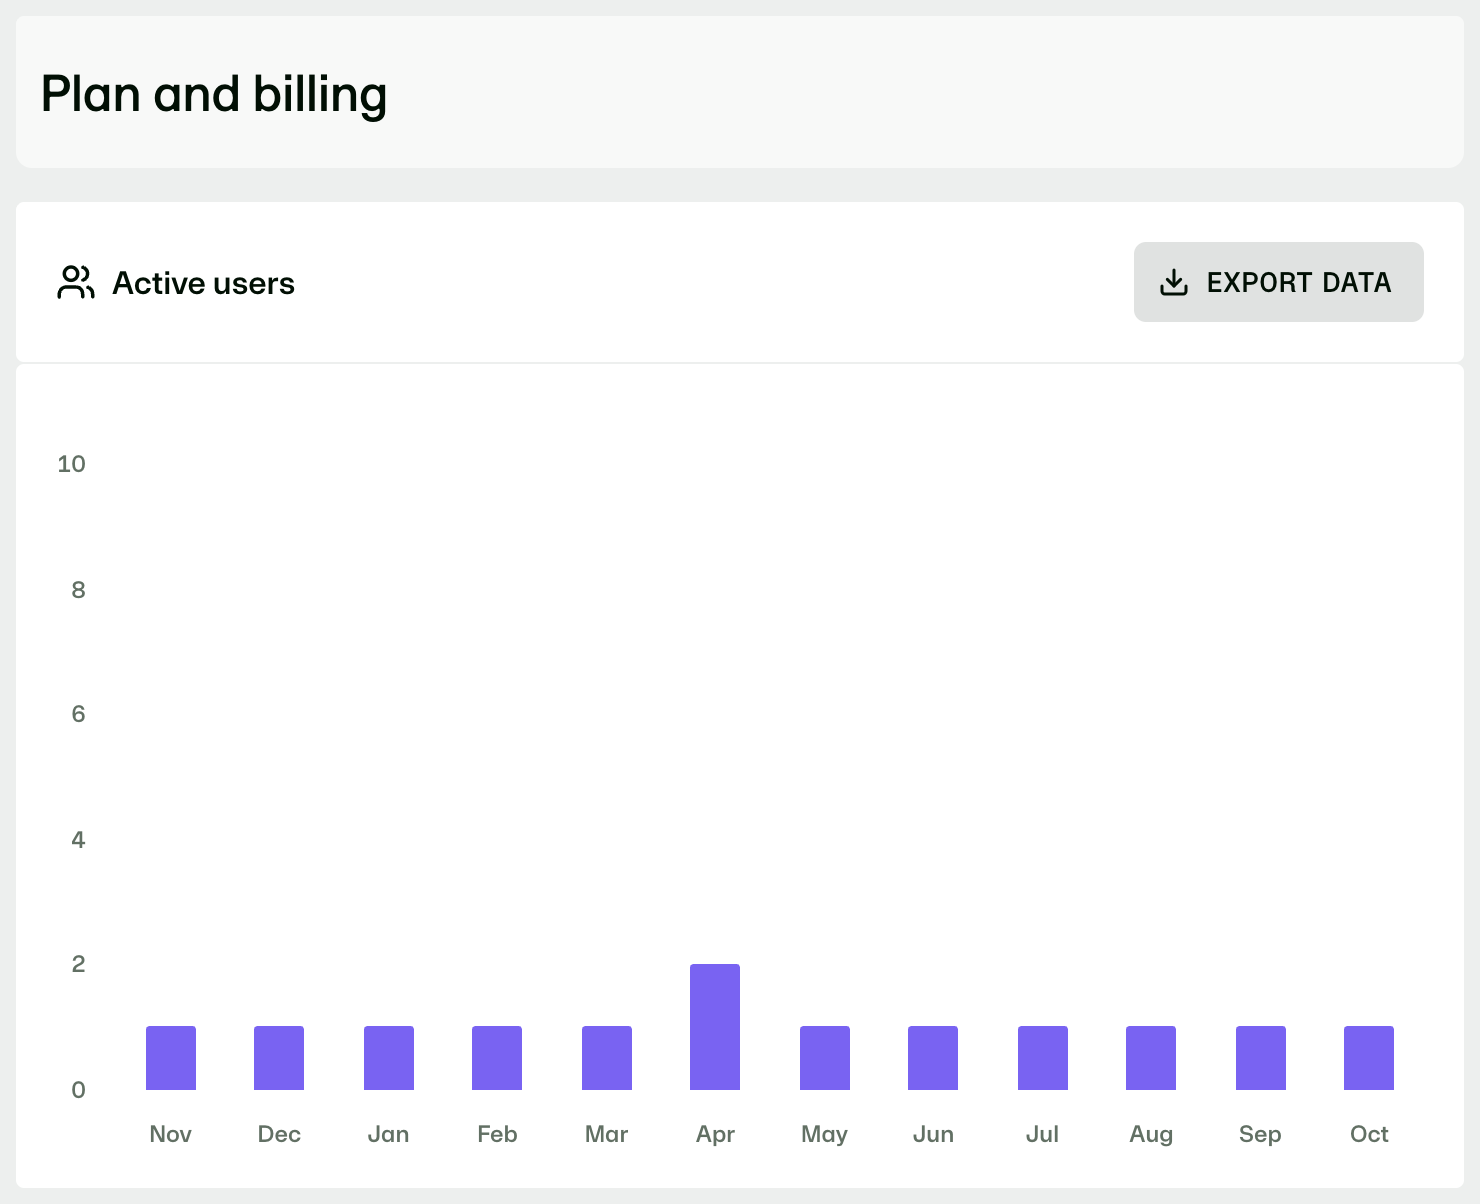Viewport: 1480px width, 1204px height.
Task: Click the 'Mar' month axis label
Action: point(606,1134)
